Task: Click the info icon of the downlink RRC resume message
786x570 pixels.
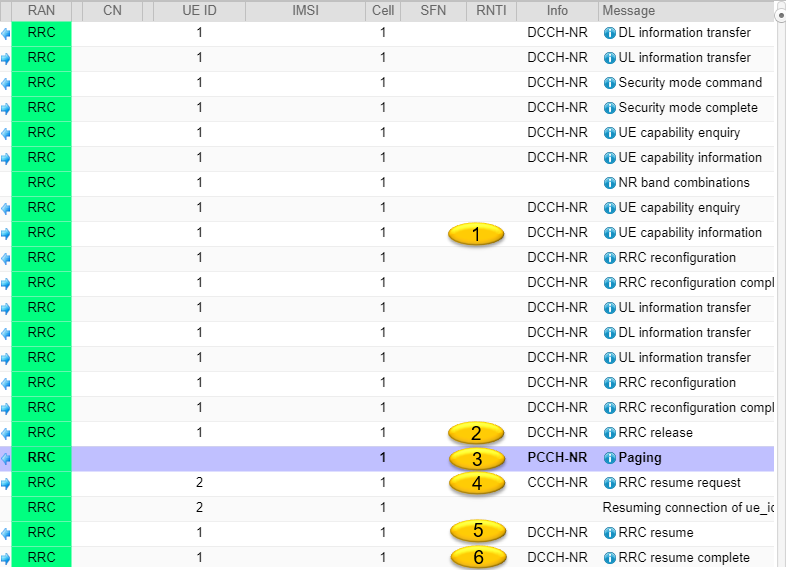Action: pos(610,533)
